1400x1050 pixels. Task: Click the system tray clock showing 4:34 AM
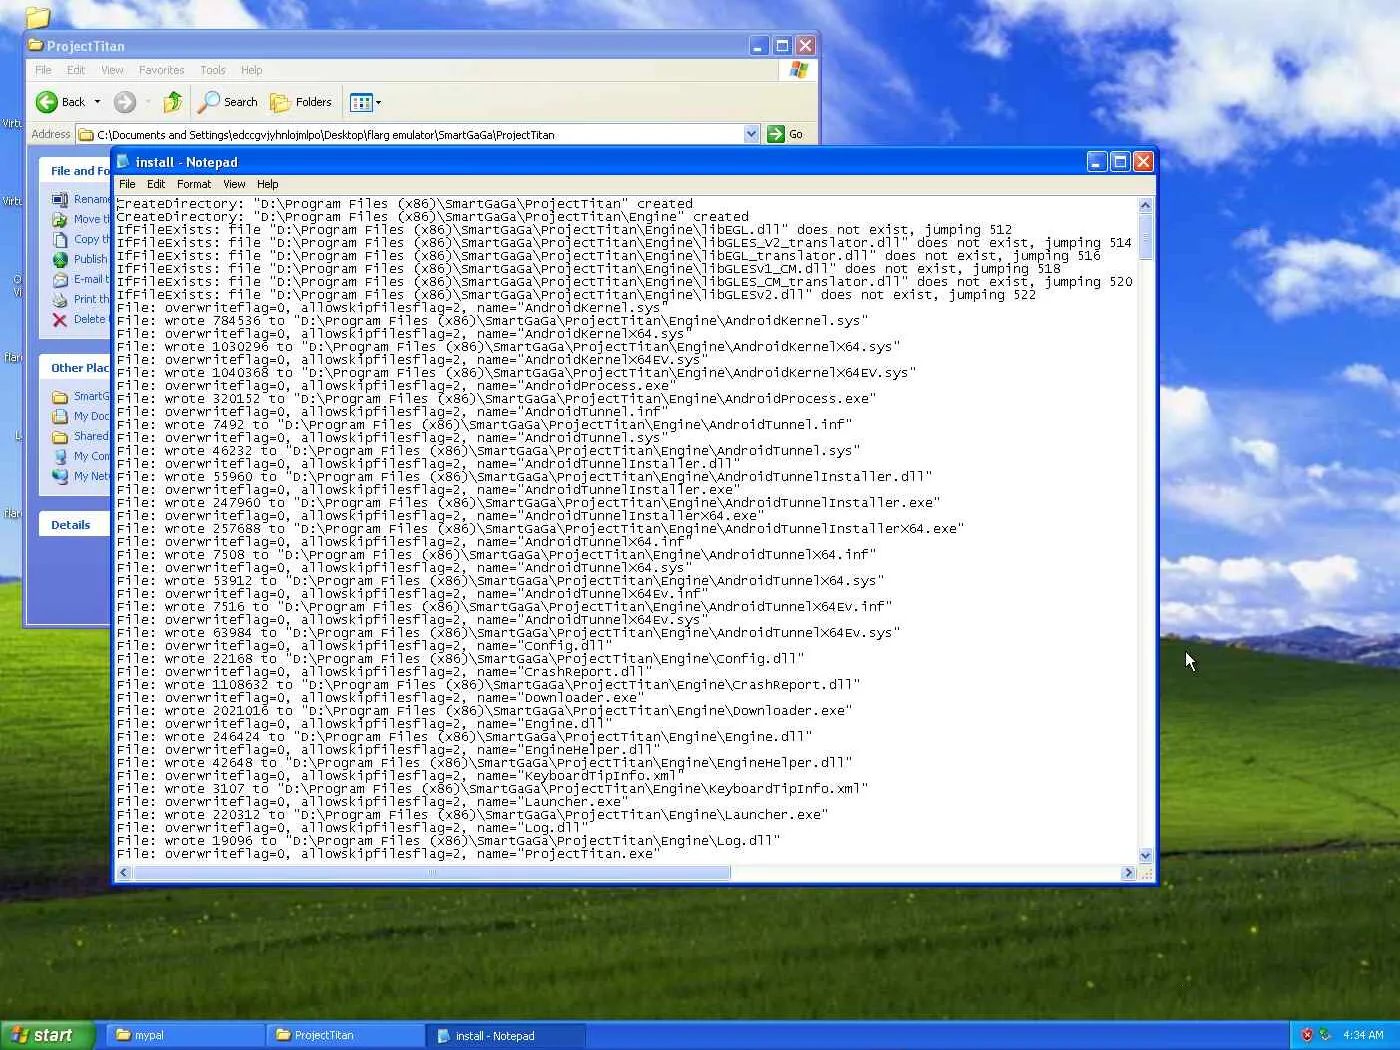pos(1363,1035)
